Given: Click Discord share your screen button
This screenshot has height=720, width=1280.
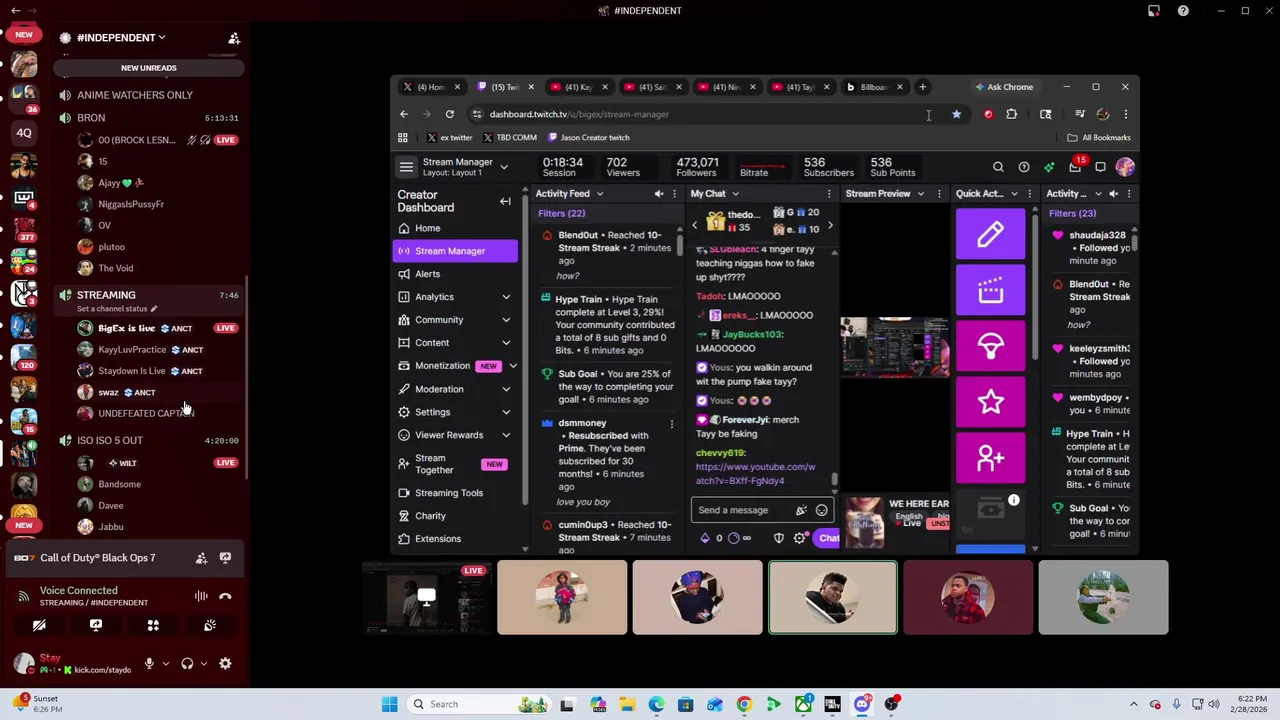Looking at the screenshot, I should [96, 625].
